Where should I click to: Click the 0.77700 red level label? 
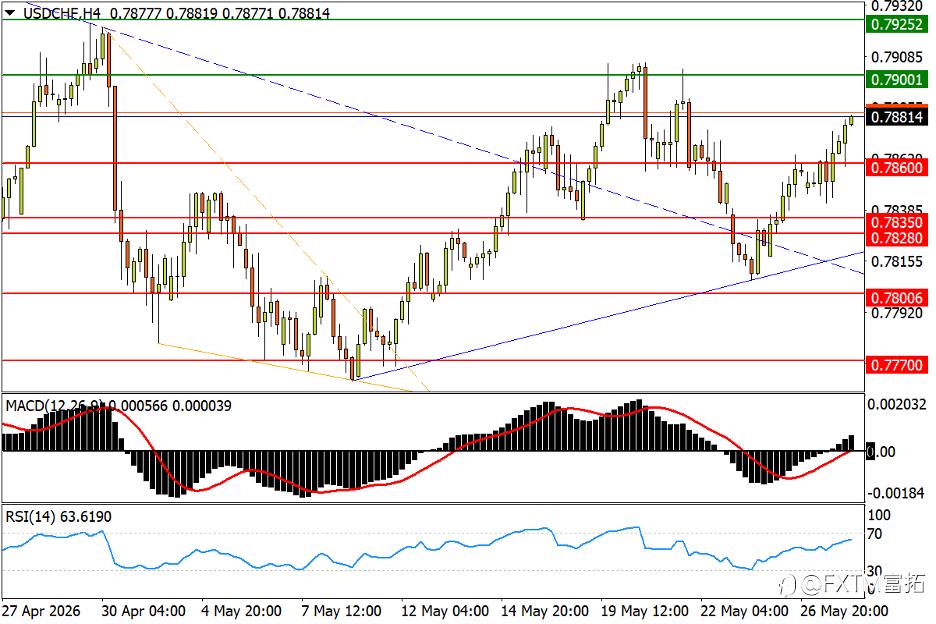coord(897,365)
